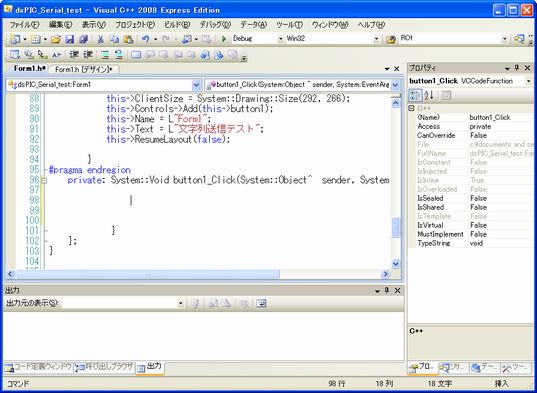
Task: Switch to the Form1.h [デザイン] tab
Action: [x=84, y=69]
